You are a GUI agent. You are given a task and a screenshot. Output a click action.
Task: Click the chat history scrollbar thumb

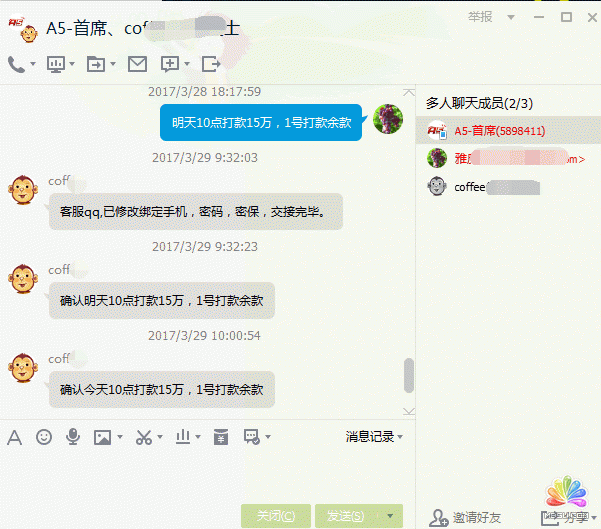[409, 375]
